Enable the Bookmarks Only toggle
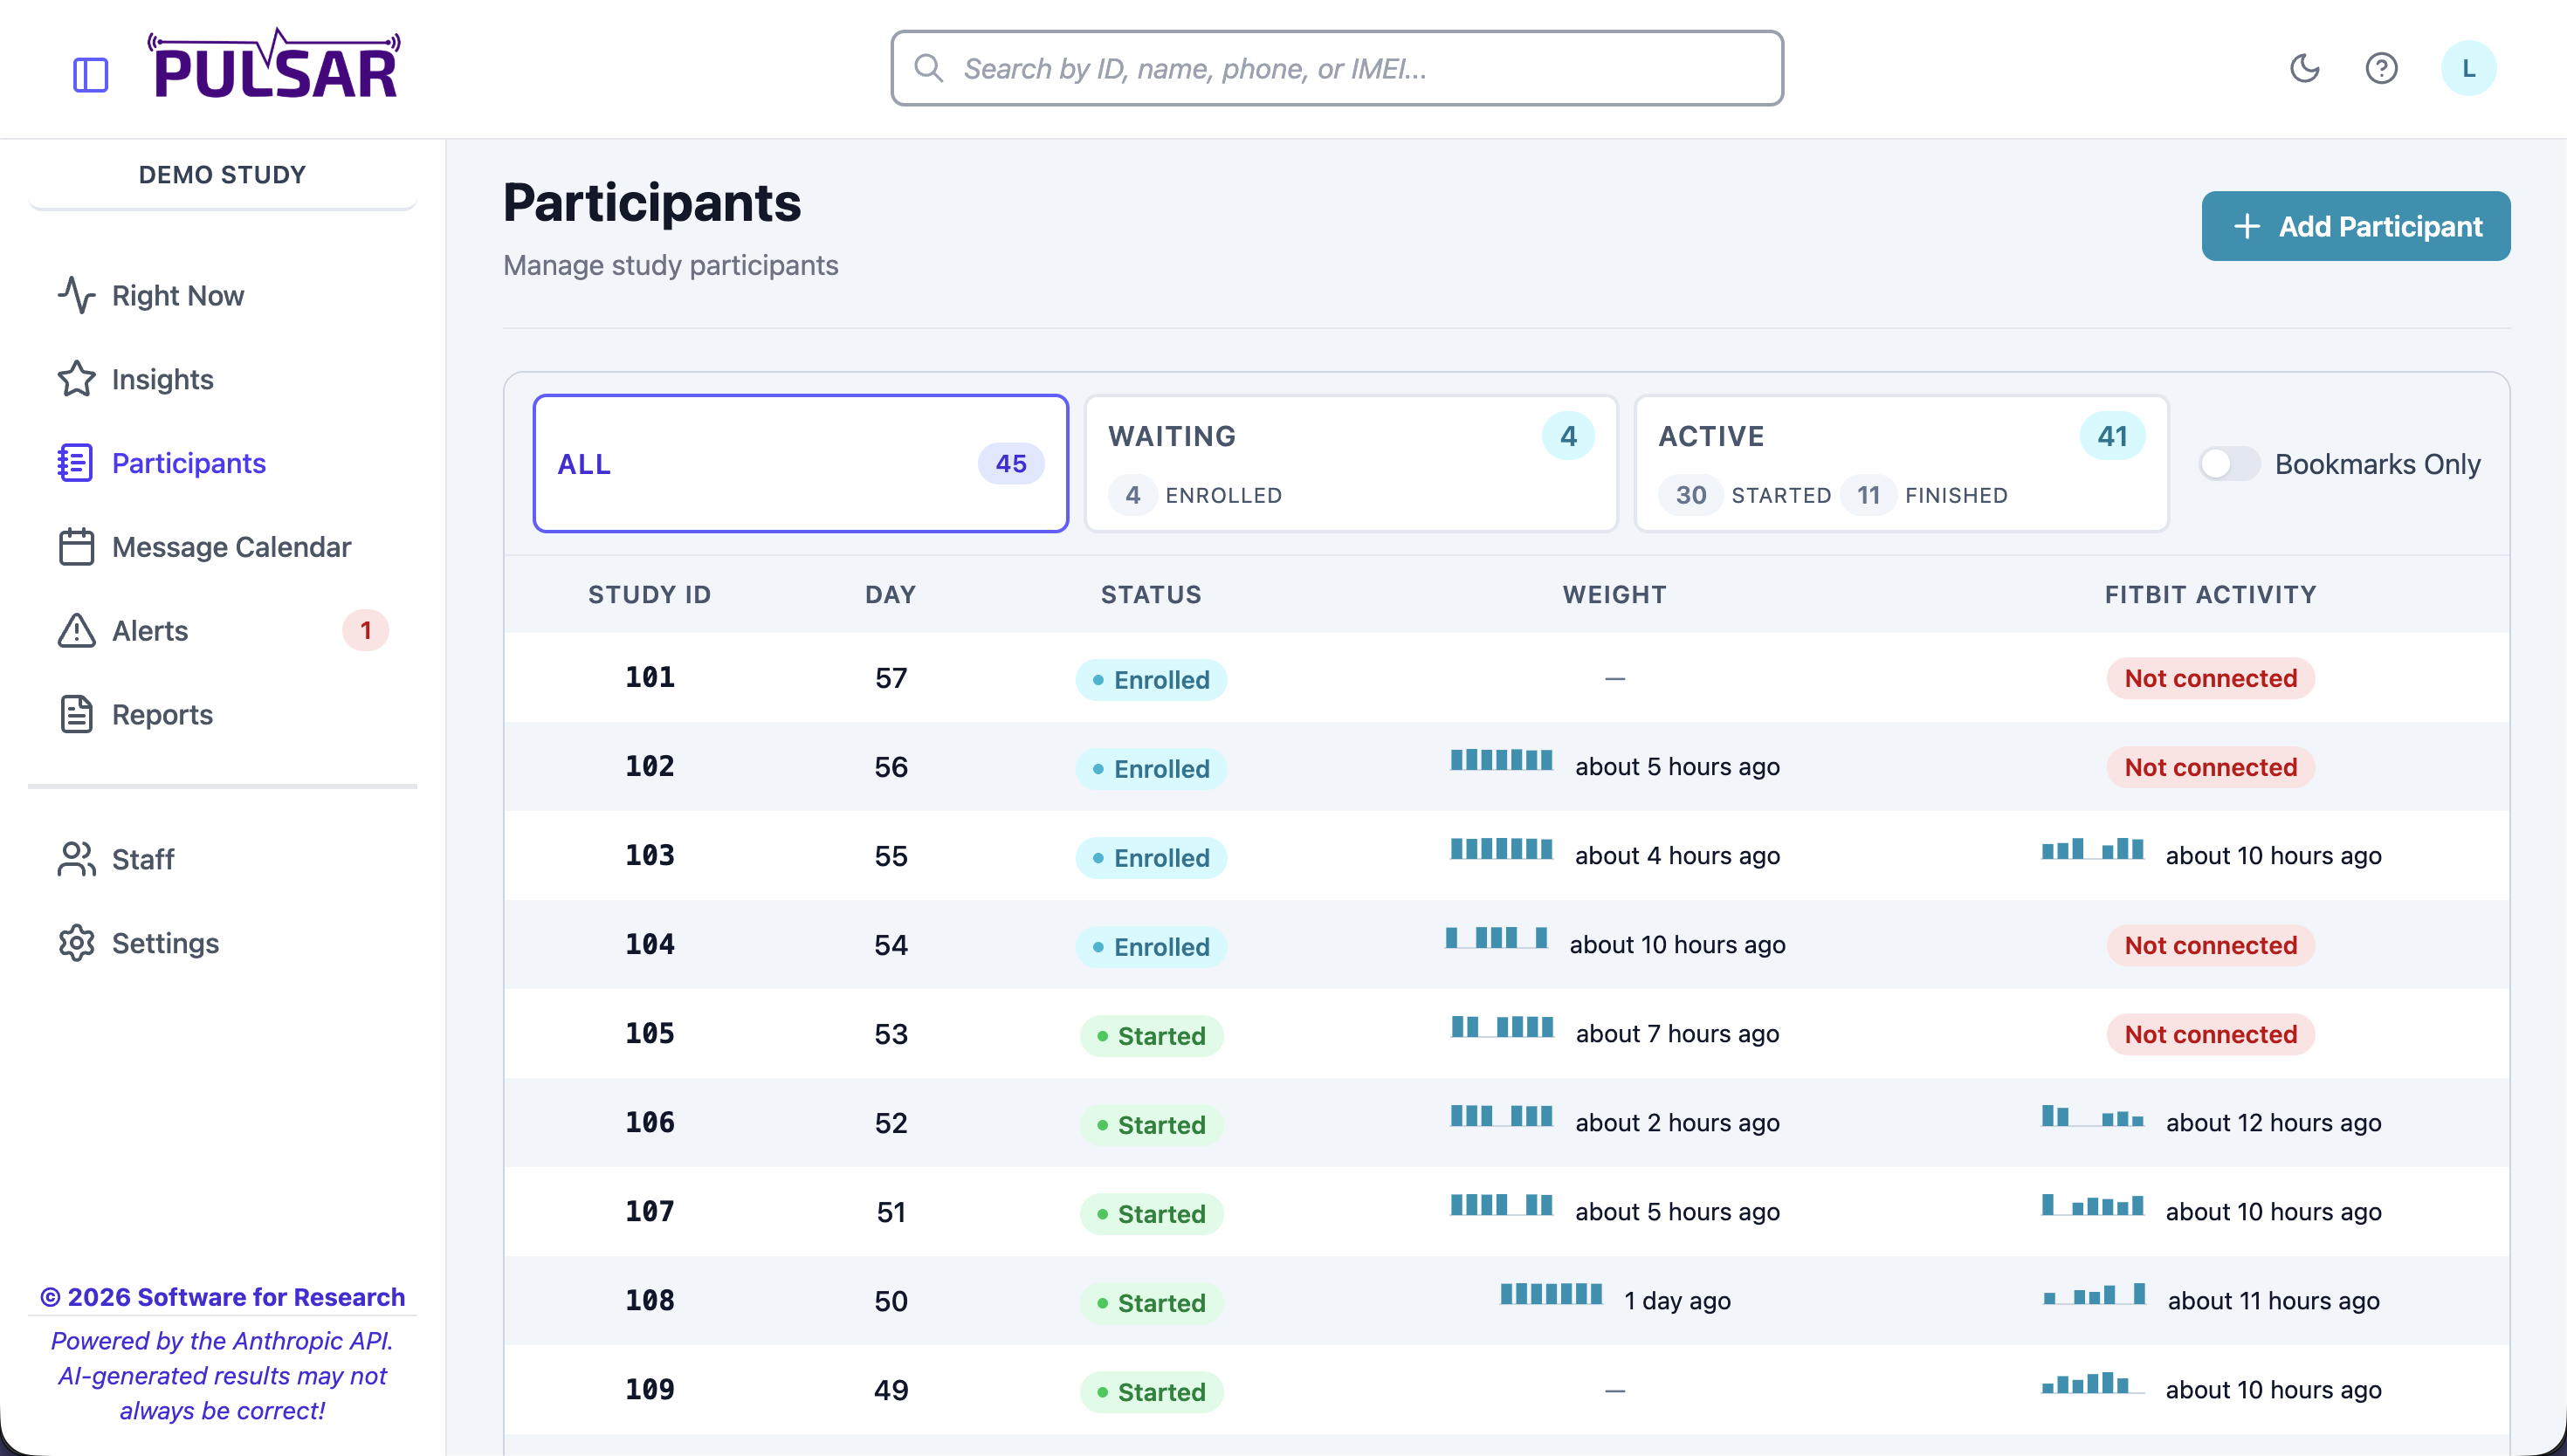 pos(2228,463)
